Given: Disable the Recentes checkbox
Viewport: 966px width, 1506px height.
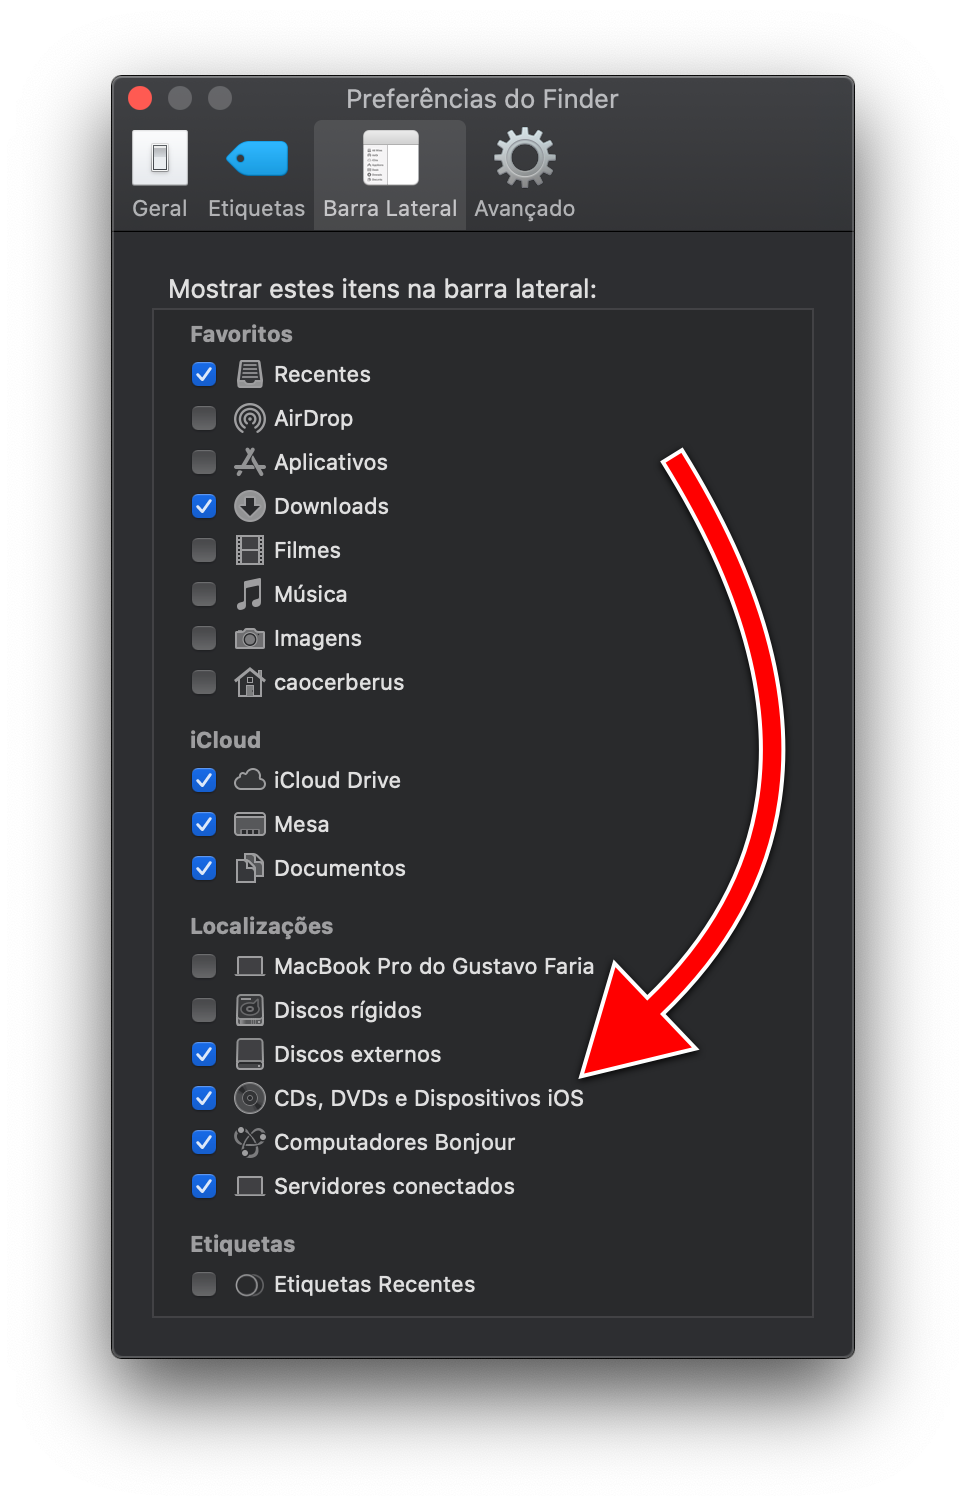Looking at the screenshot, I should [203, 374].
